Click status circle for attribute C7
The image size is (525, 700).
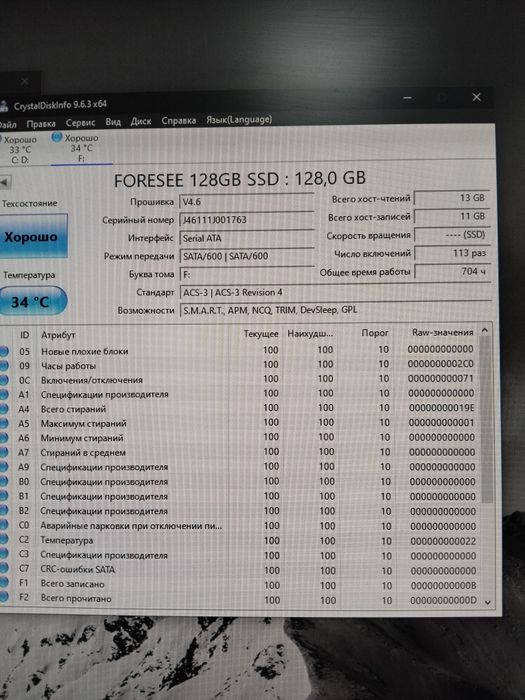[x=4, y=569]
